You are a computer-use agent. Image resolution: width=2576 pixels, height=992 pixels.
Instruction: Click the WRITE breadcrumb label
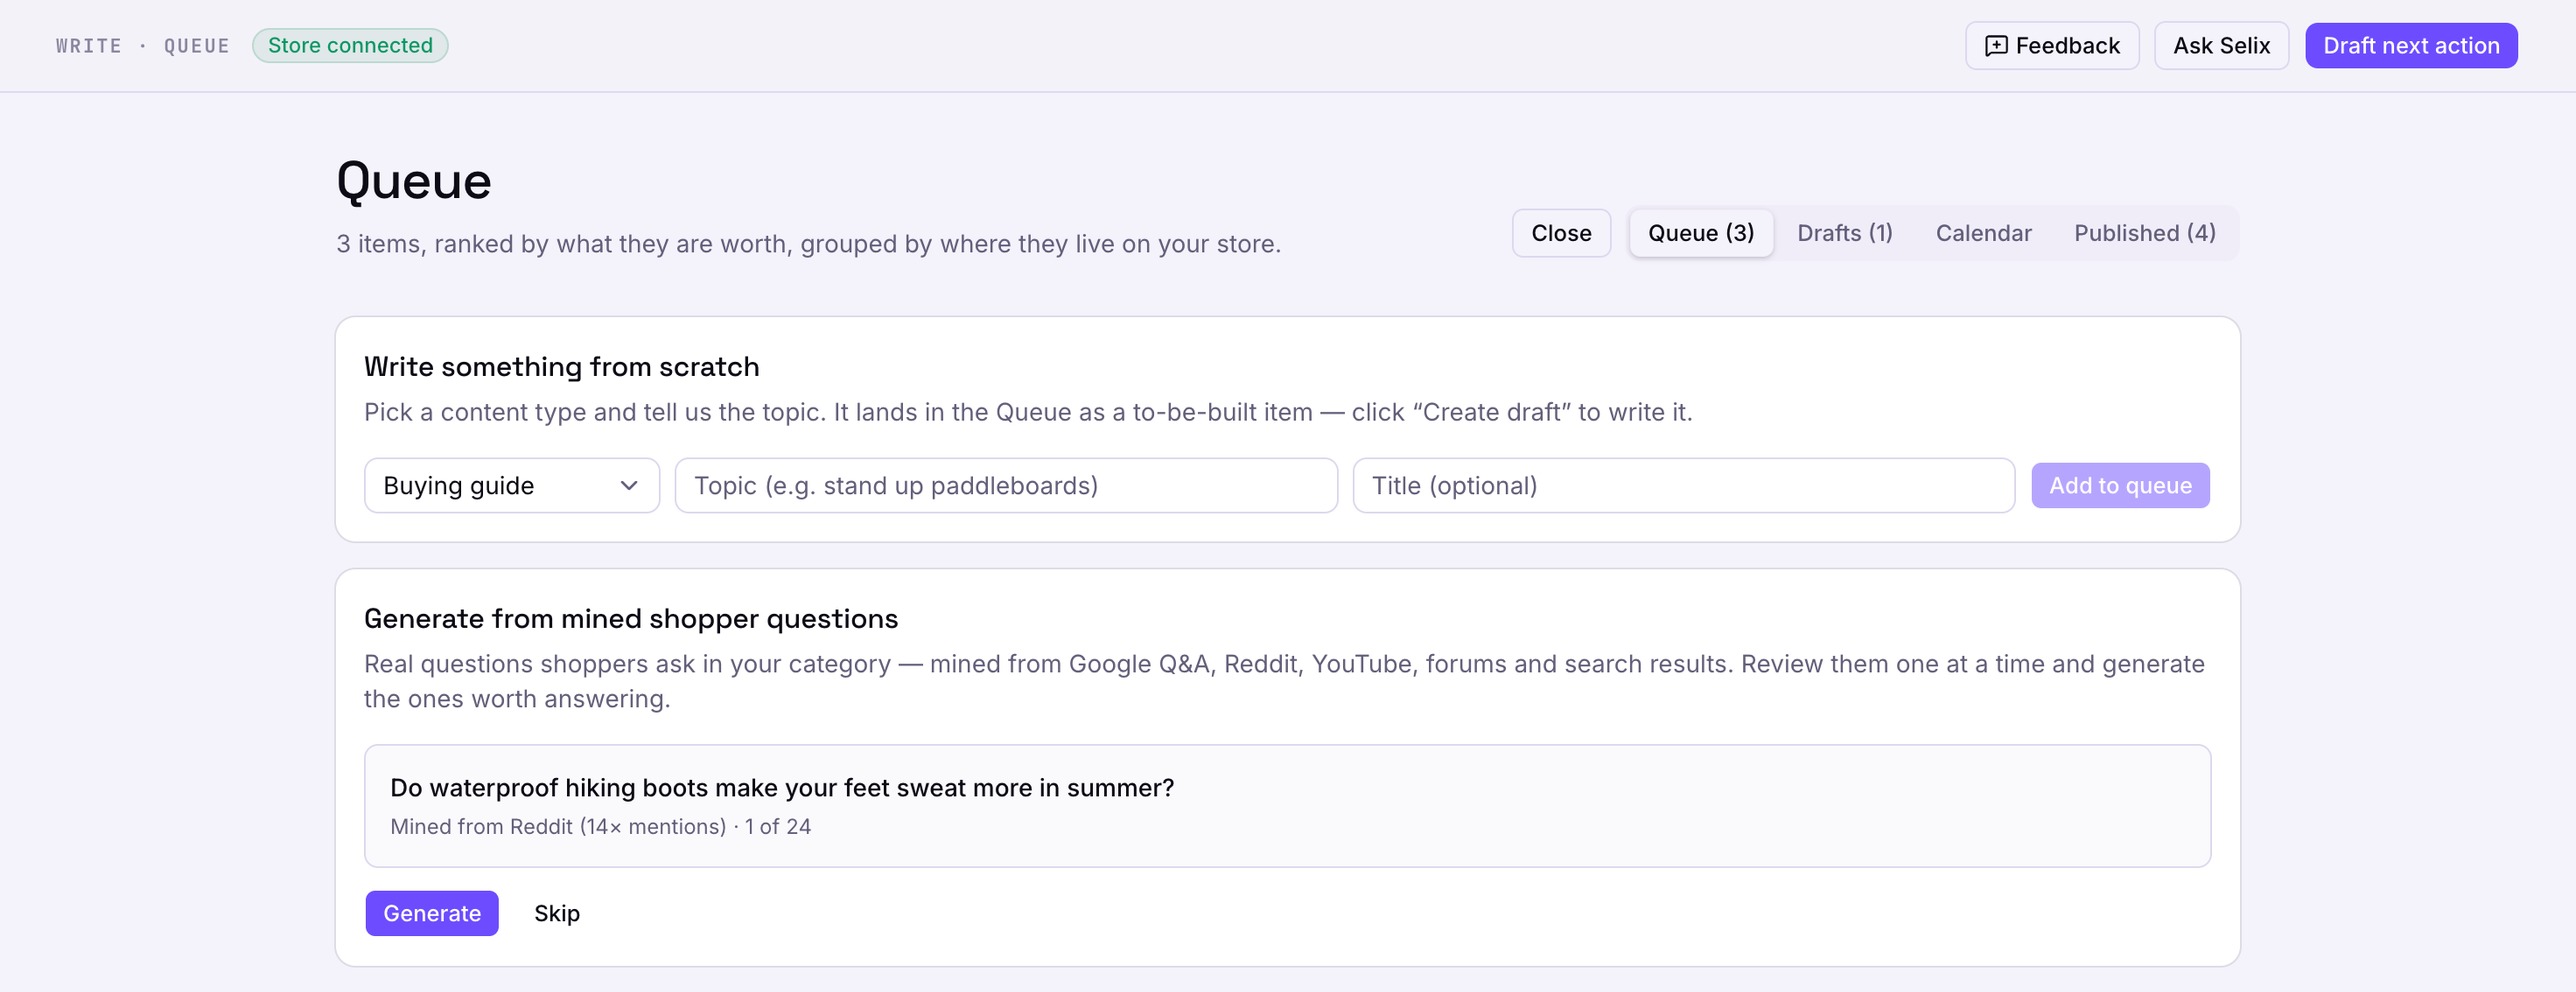coord(89,46)
